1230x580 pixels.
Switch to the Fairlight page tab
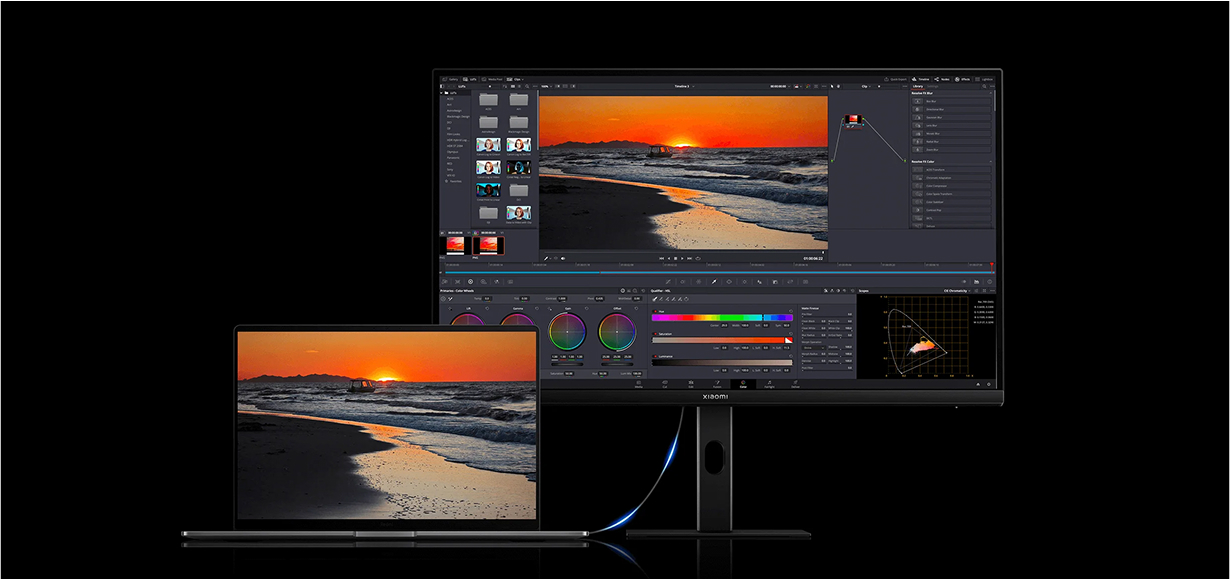(x=769, y=383)
